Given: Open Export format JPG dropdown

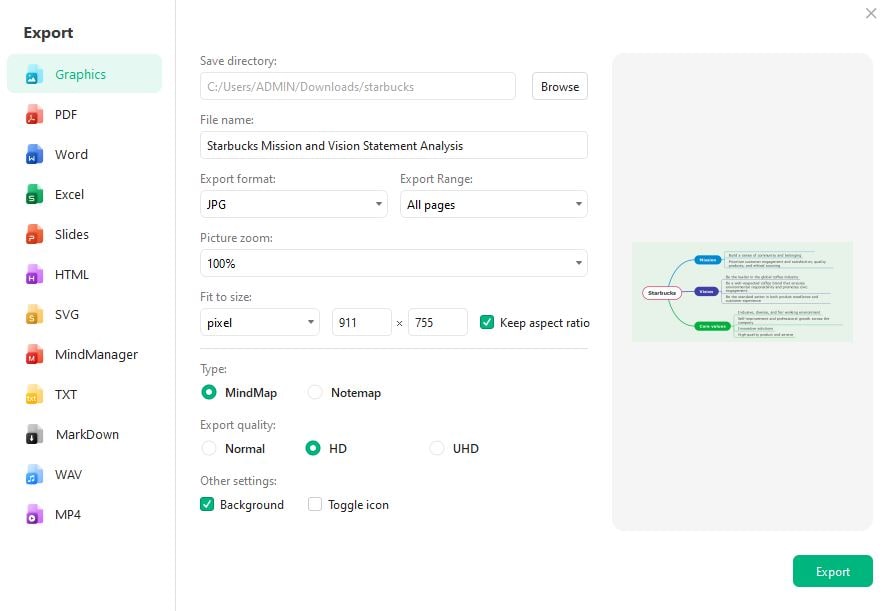Looking at the screenshot, I should point(294,204).
